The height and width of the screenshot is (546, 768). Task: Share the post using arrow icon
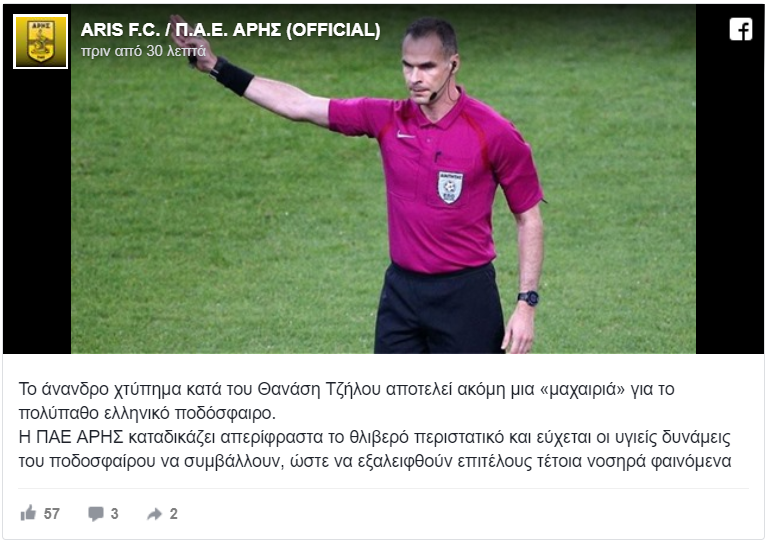click(x=154, y=514)
